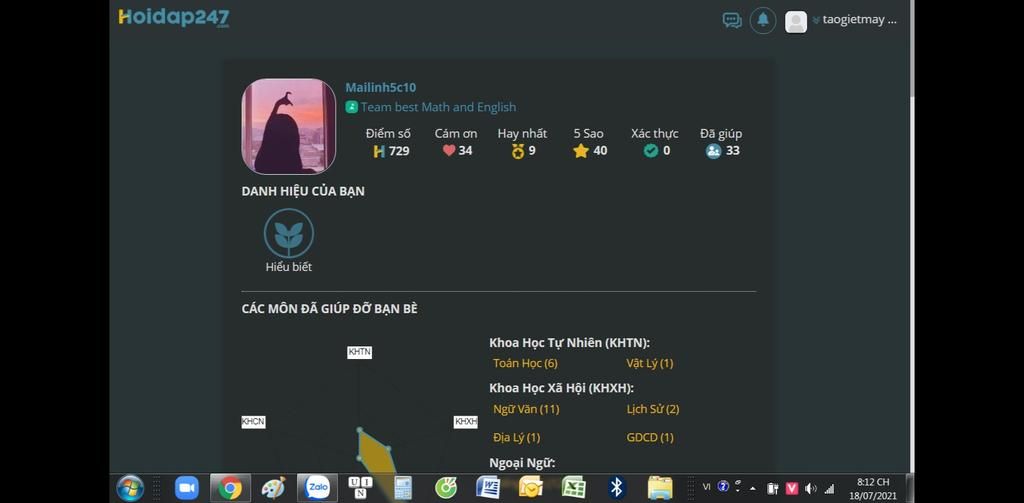The image size is (1024, 503).
Task: Open GDCD (1) subject link
Action: coord(650,438)
